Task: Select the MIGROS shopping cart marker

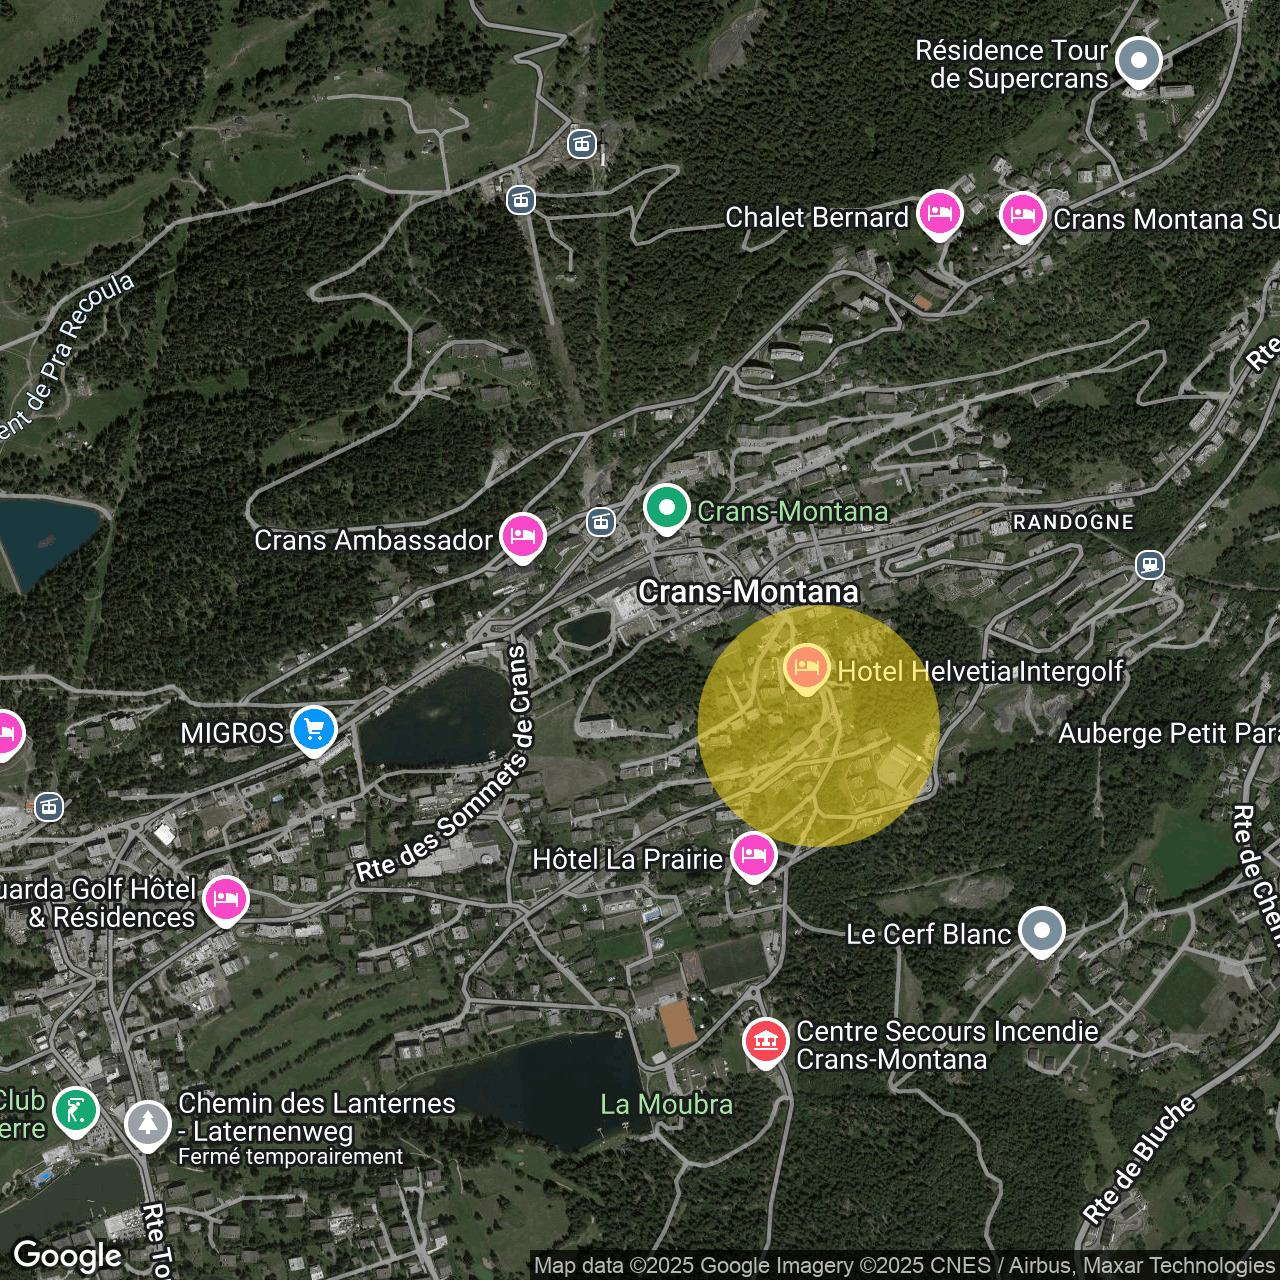Action: [x=314, y=729]
